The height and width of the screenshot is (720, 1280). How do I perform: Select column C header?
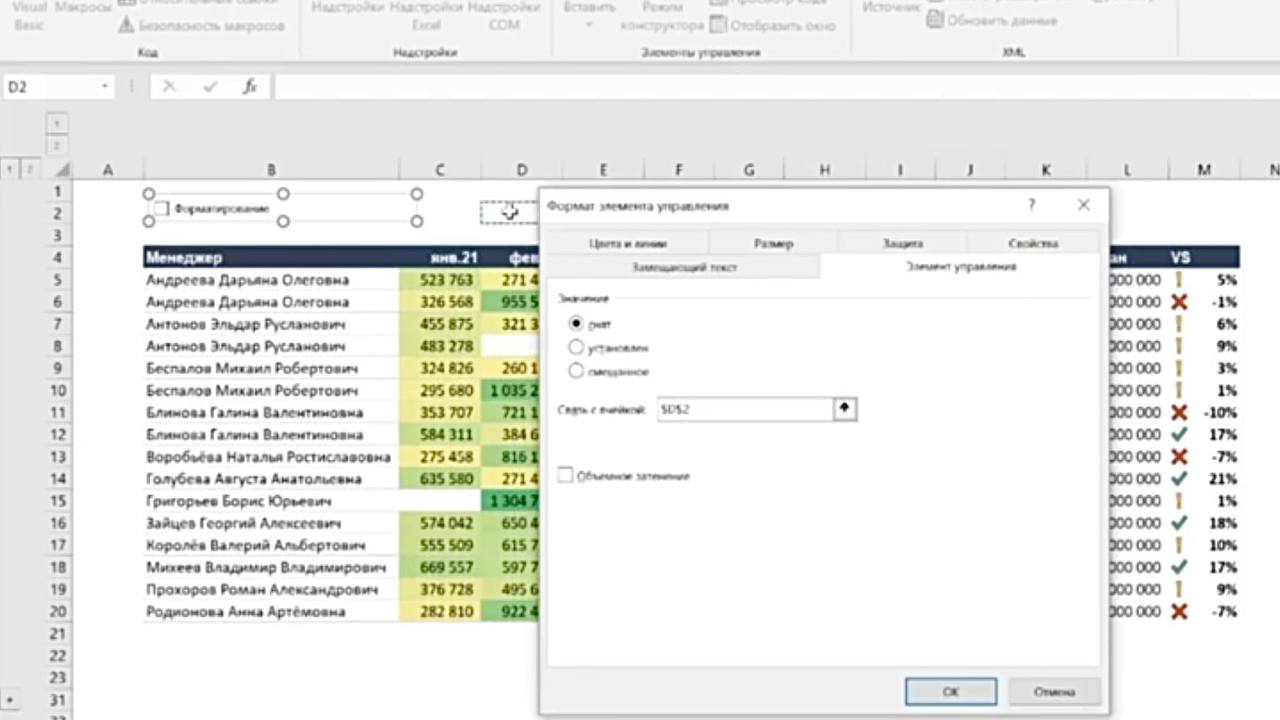click(x=440, y=170)
